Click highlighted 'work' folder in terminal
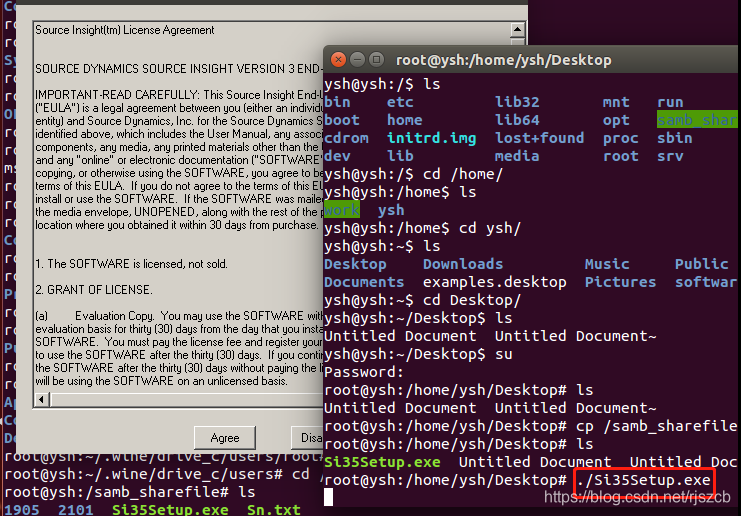Viewport: 741px width, 516px height. tap(342, 210)
